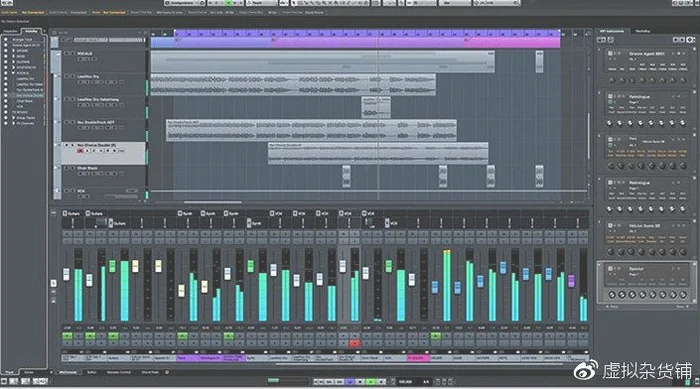Solo the Chor Stack track

pos(72,168)
